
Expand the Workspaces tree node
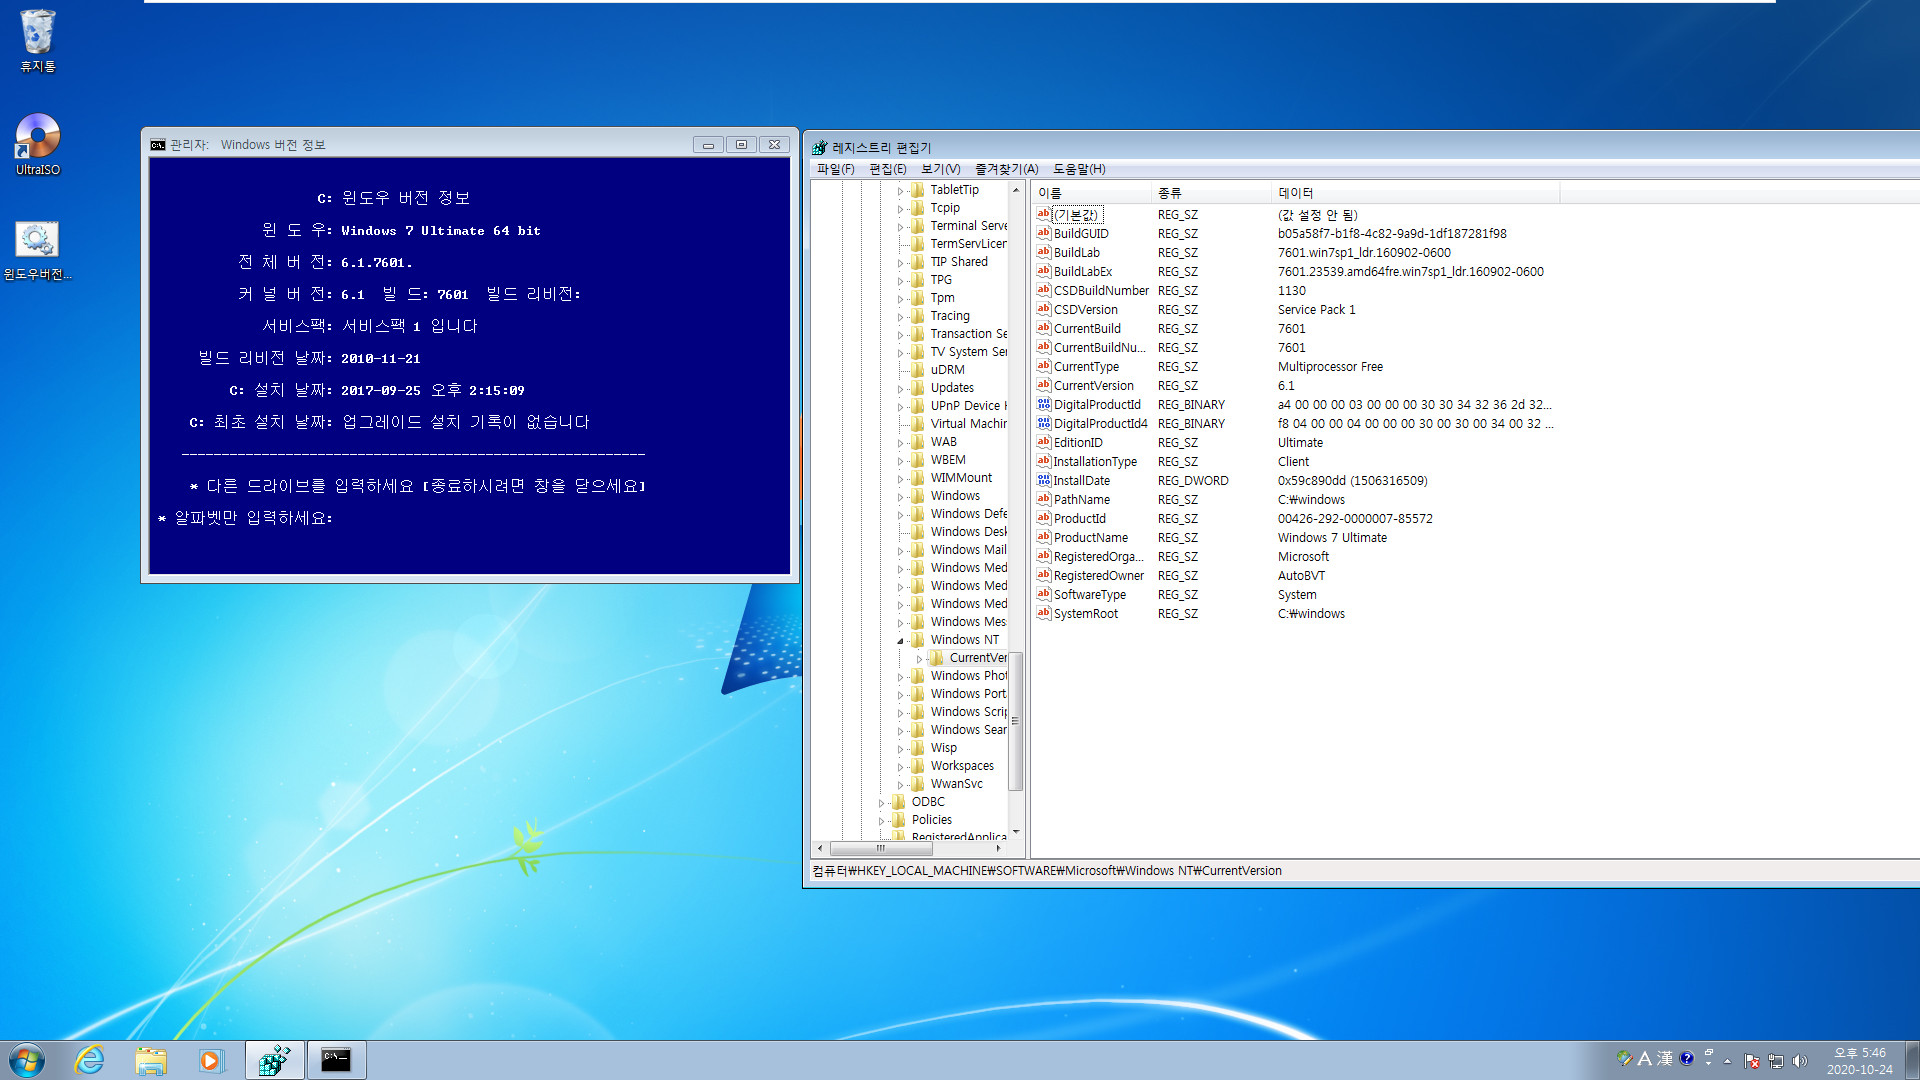(900, 766)
